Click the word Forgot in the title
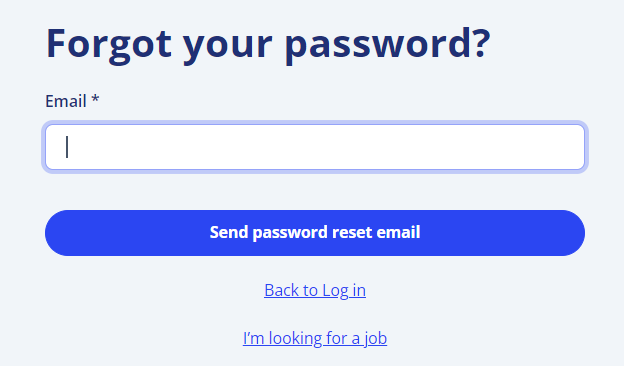This screenshot has width=624, height=366. pyautogui.click(x=109, y=45)
